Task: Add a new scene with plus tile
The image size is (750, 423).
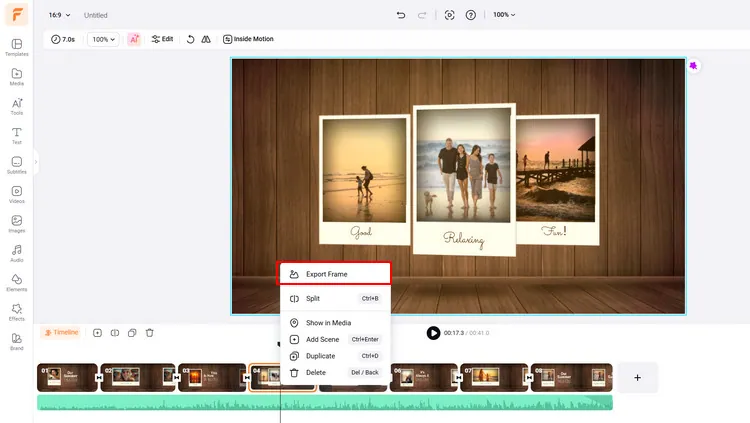Action: 638,377
